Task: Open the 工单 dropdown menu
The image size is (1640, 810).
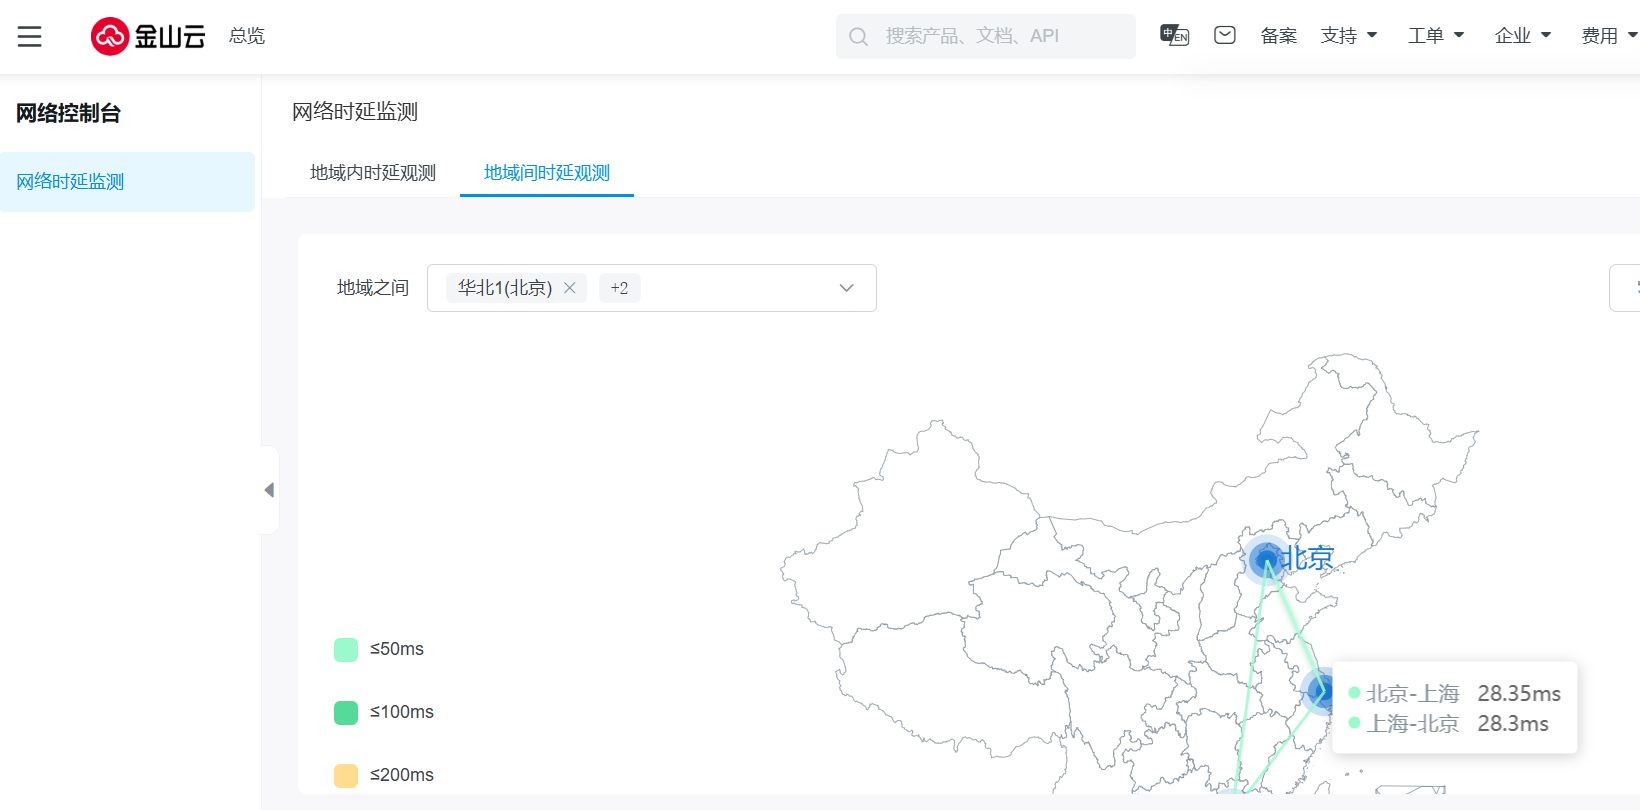Action: click(x=1435, y=36)
